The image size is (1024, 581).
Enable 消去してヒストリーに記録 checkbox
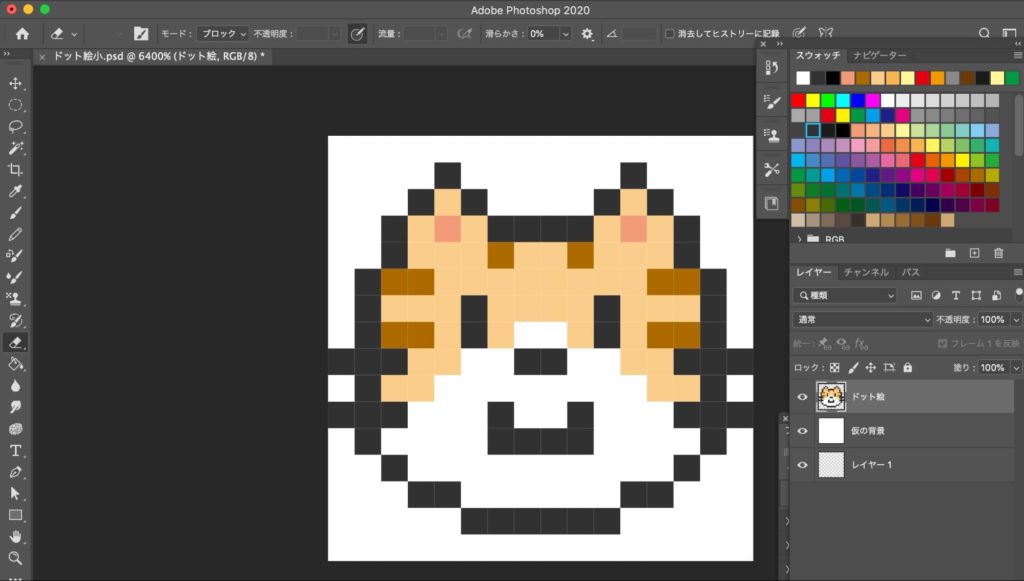tap(668, 31)
